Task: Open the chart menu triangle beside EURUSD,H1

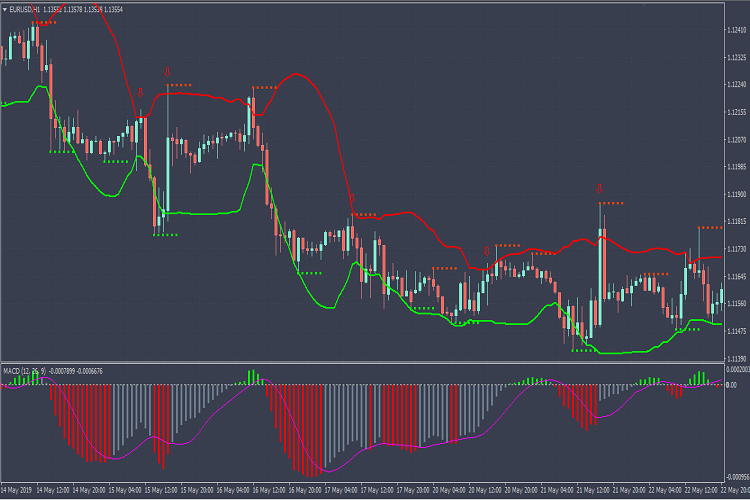Action: tap(5, 10)
